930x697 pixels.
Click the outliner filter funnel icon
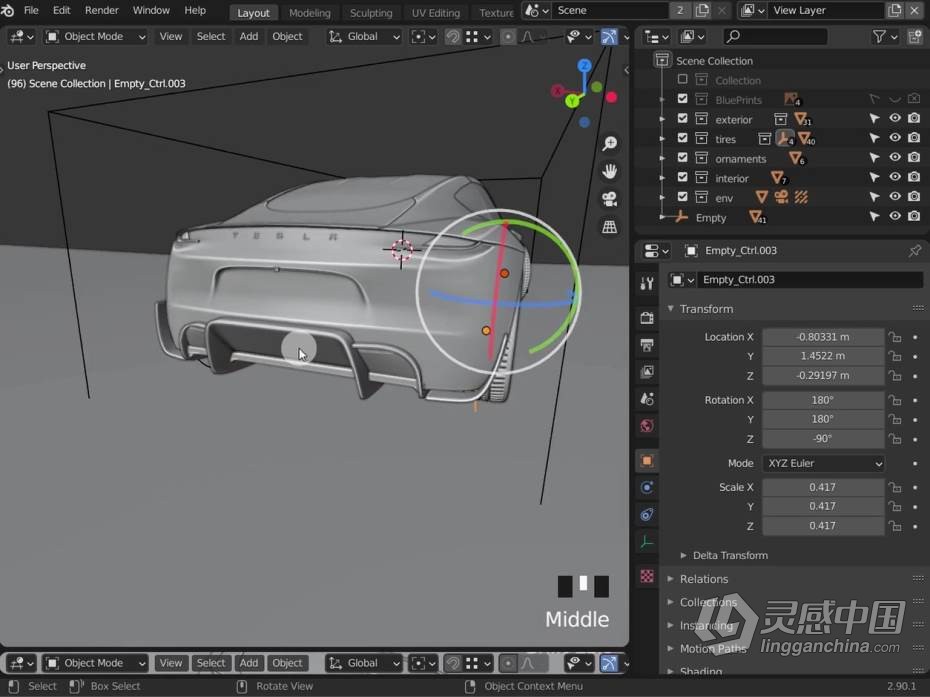[x=879, y=37]
